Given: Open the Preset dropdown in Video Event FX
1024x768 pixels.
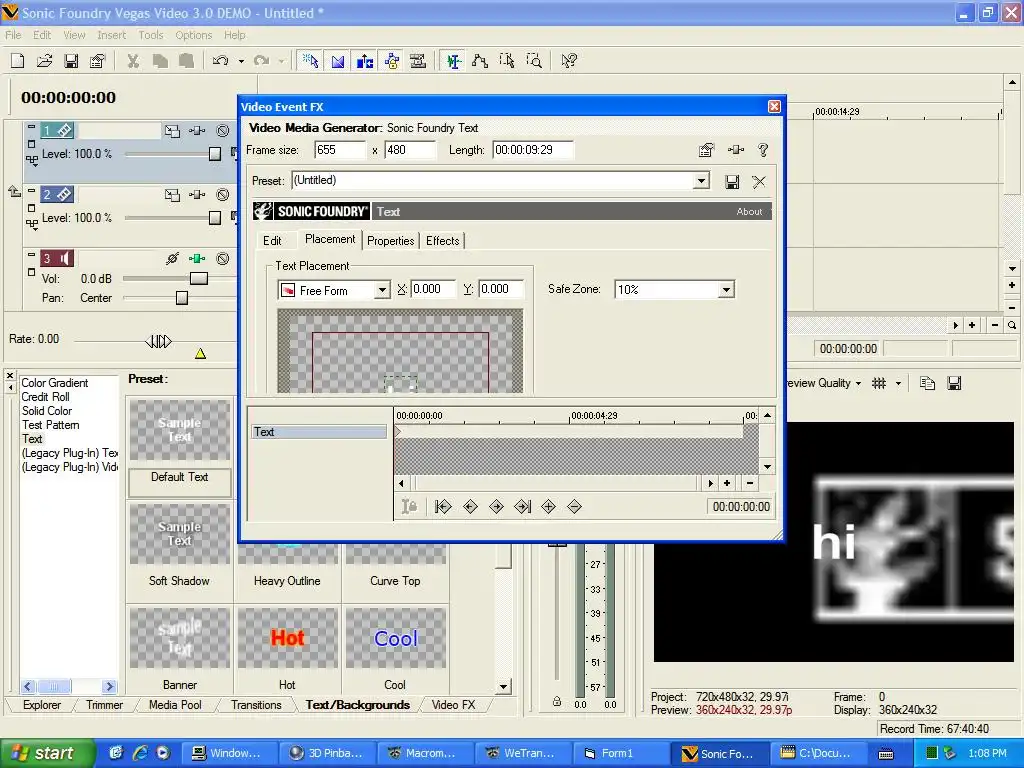Looking at the screenshot, I should [701, 181].
